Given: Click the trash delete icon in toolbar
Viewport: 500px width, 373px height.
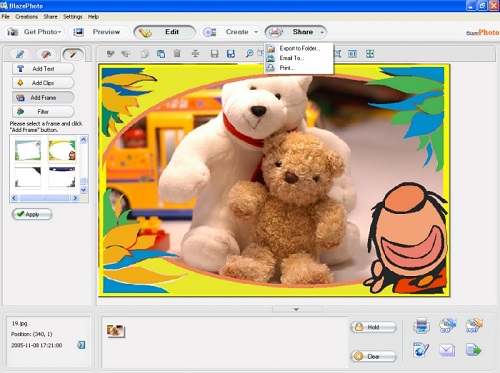Looking at the screenshot, I should point(177,53).
